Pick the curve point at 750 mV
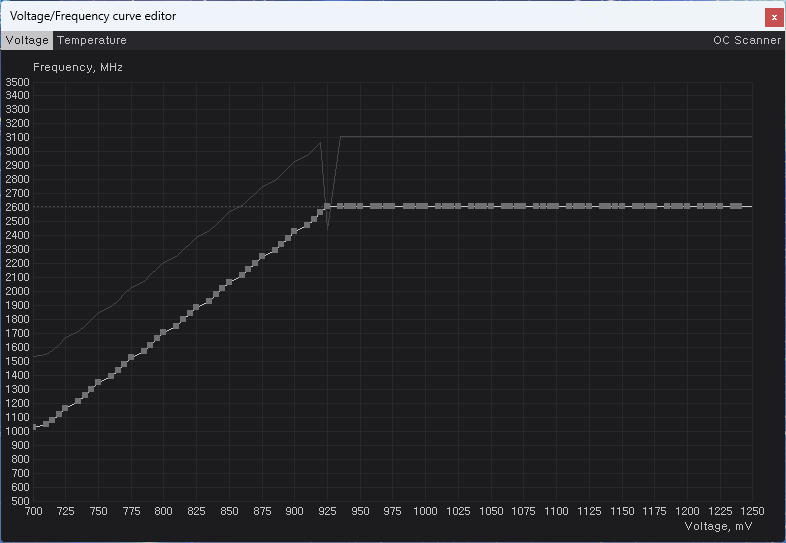 tap(98, 382)
